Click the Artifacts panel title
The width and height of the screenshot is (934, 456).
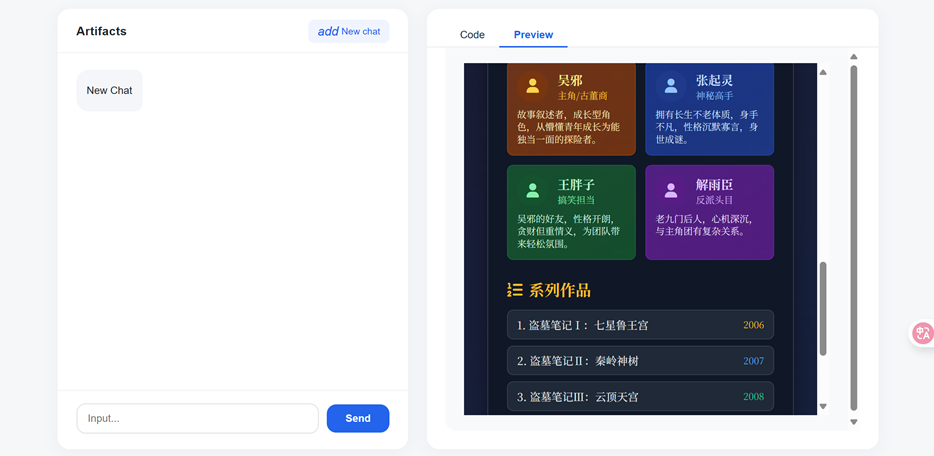(x=101, y=32)
